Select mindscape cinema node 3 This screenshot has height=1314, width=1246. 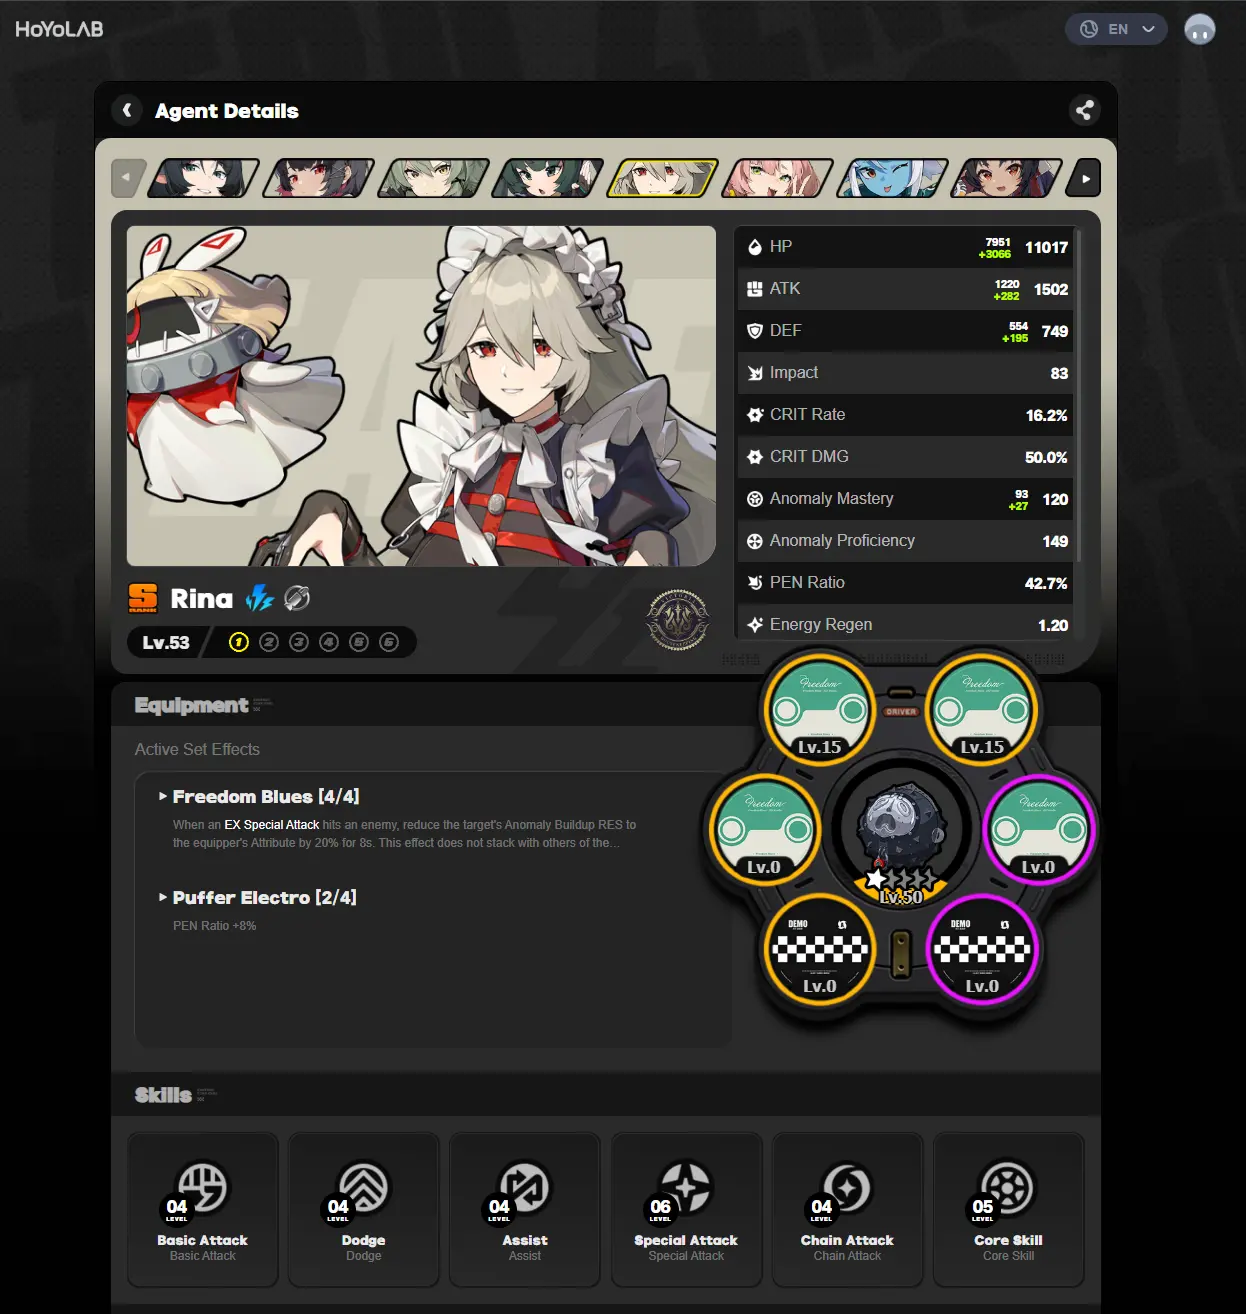pos(298,642)
